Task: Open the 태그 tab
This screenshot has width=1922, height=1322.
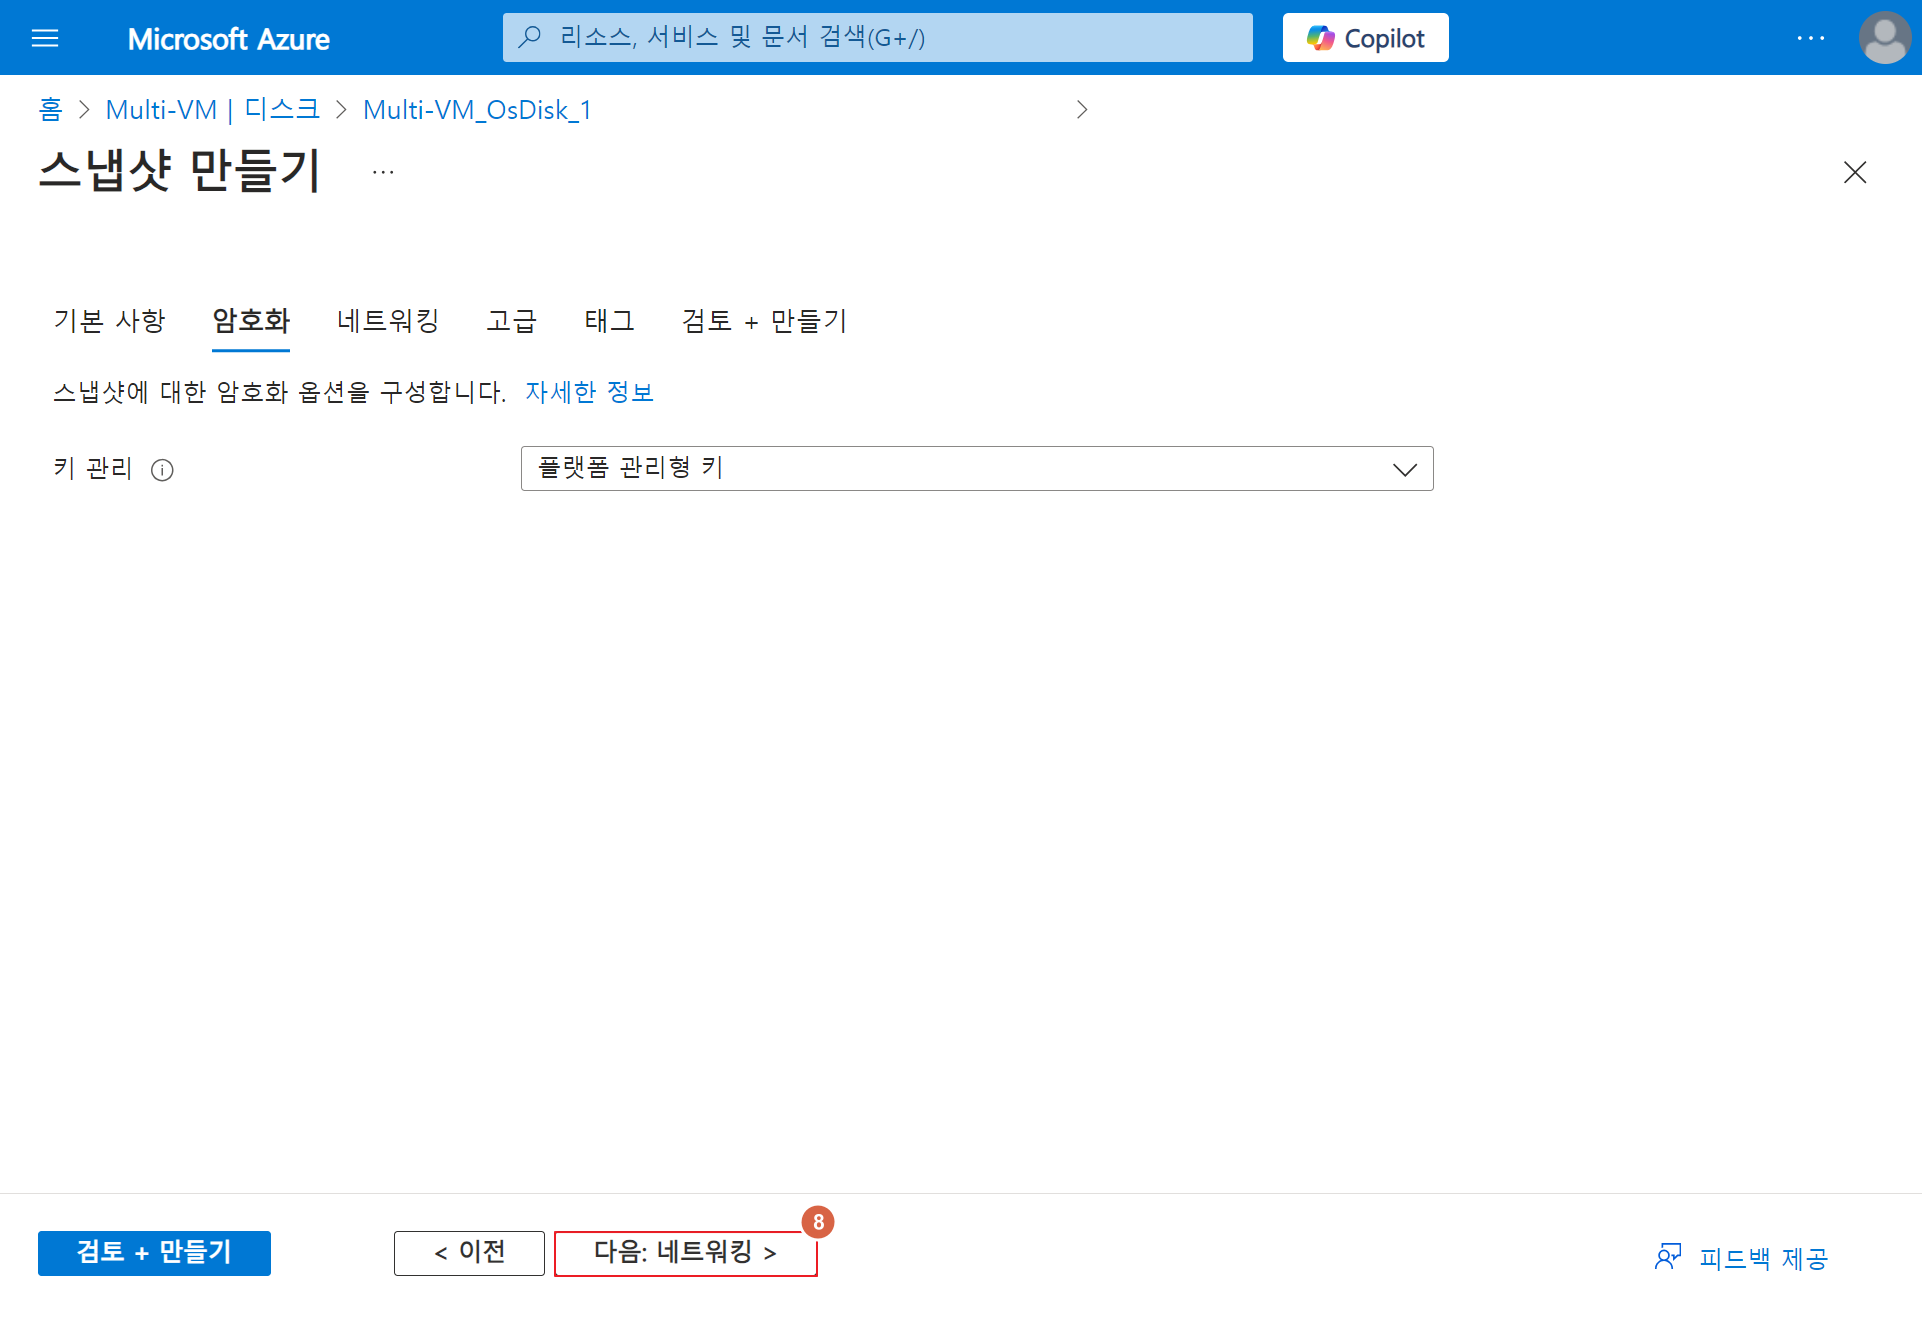Action: click(609, 321)
